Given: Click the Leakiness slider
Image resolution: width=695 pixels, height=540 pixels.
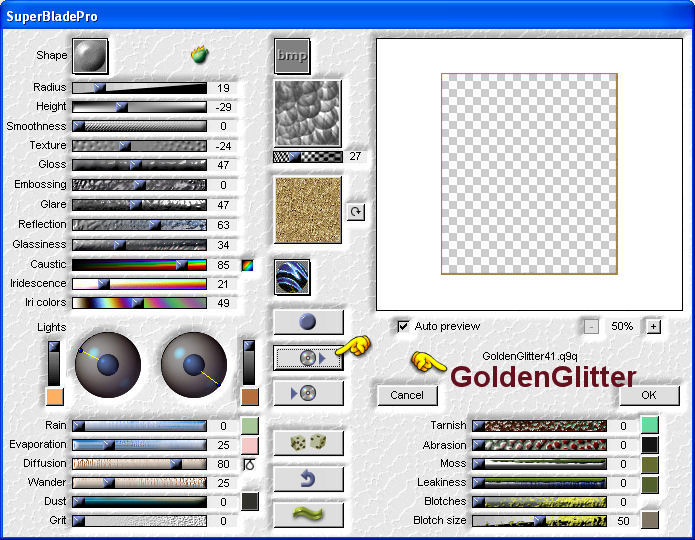Looking at the screenshot, I should pyautogui.click(x=539, y=483).
